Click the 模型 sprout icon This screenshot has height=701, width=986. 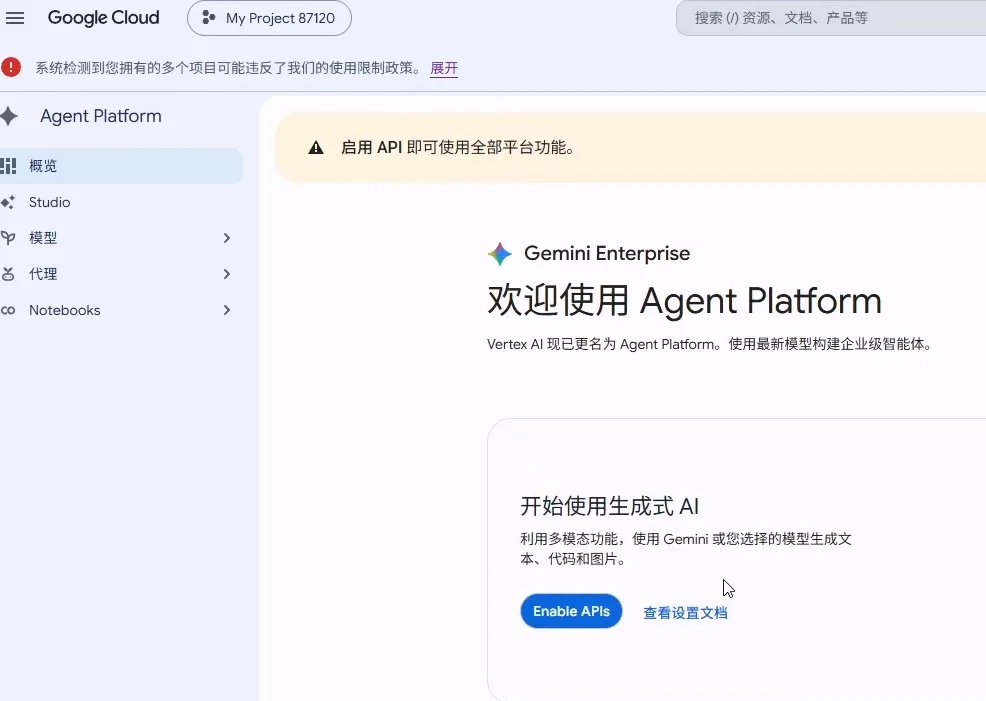[x=8, y=238]
